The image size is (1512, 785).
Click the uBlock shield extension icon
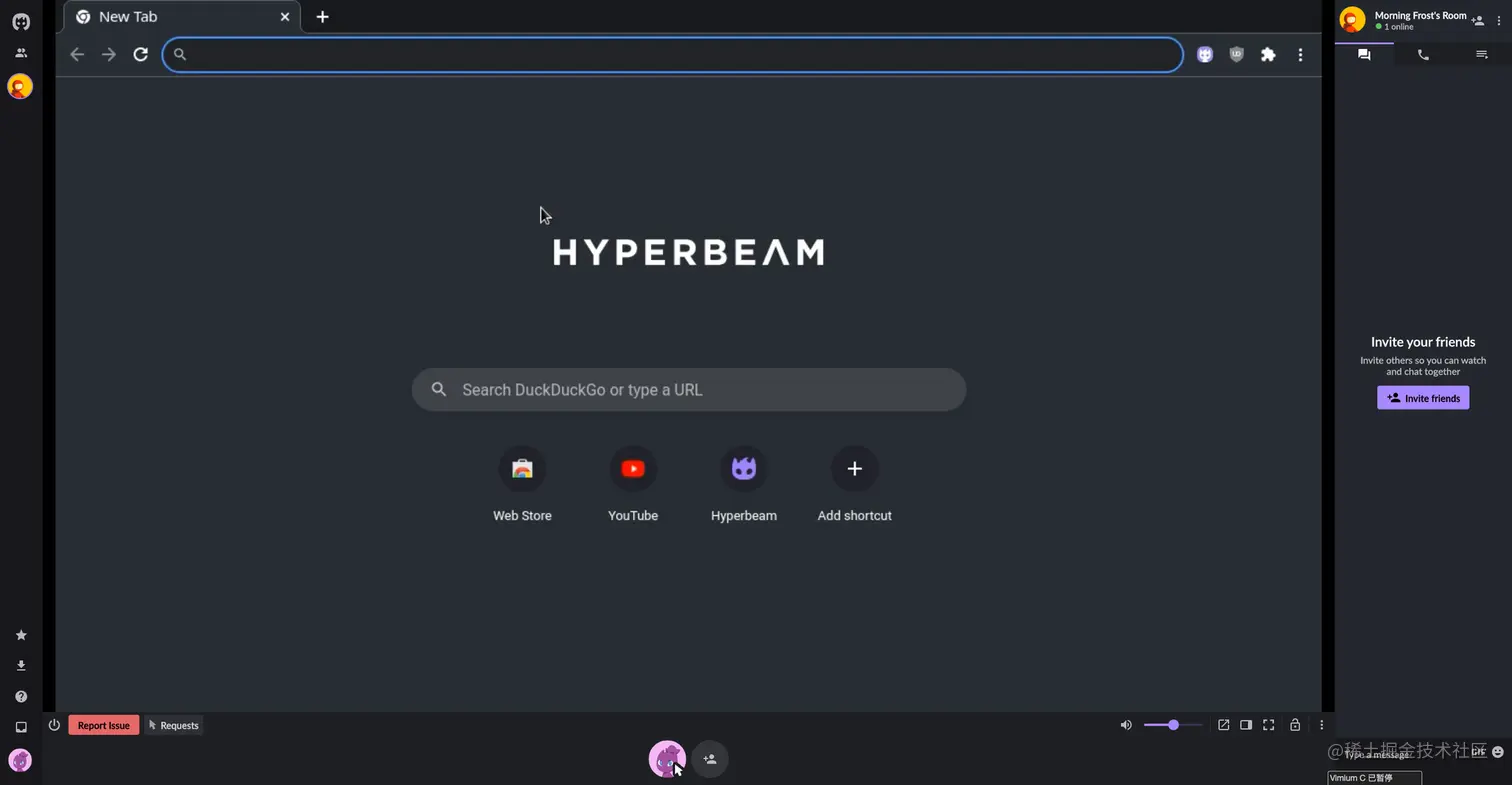pos(1237,55)
